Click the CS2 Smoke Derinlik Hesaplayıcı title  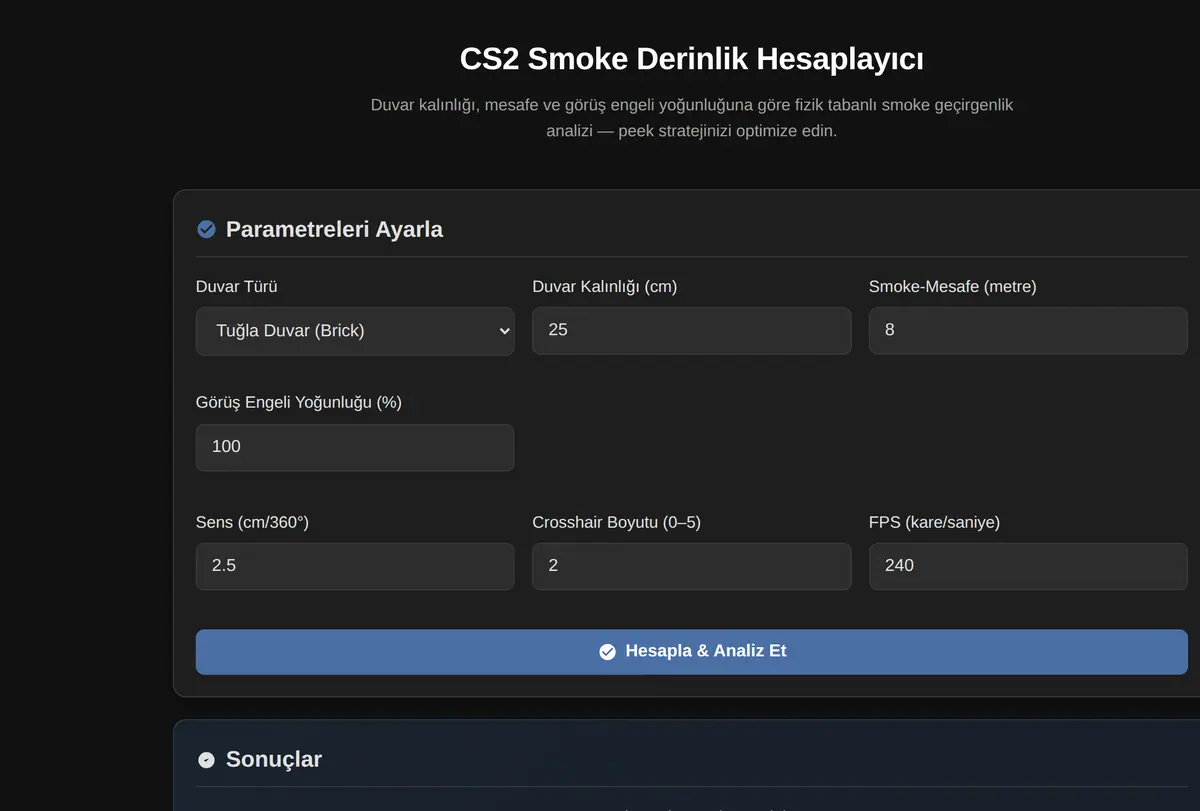[x=691, y=59]
